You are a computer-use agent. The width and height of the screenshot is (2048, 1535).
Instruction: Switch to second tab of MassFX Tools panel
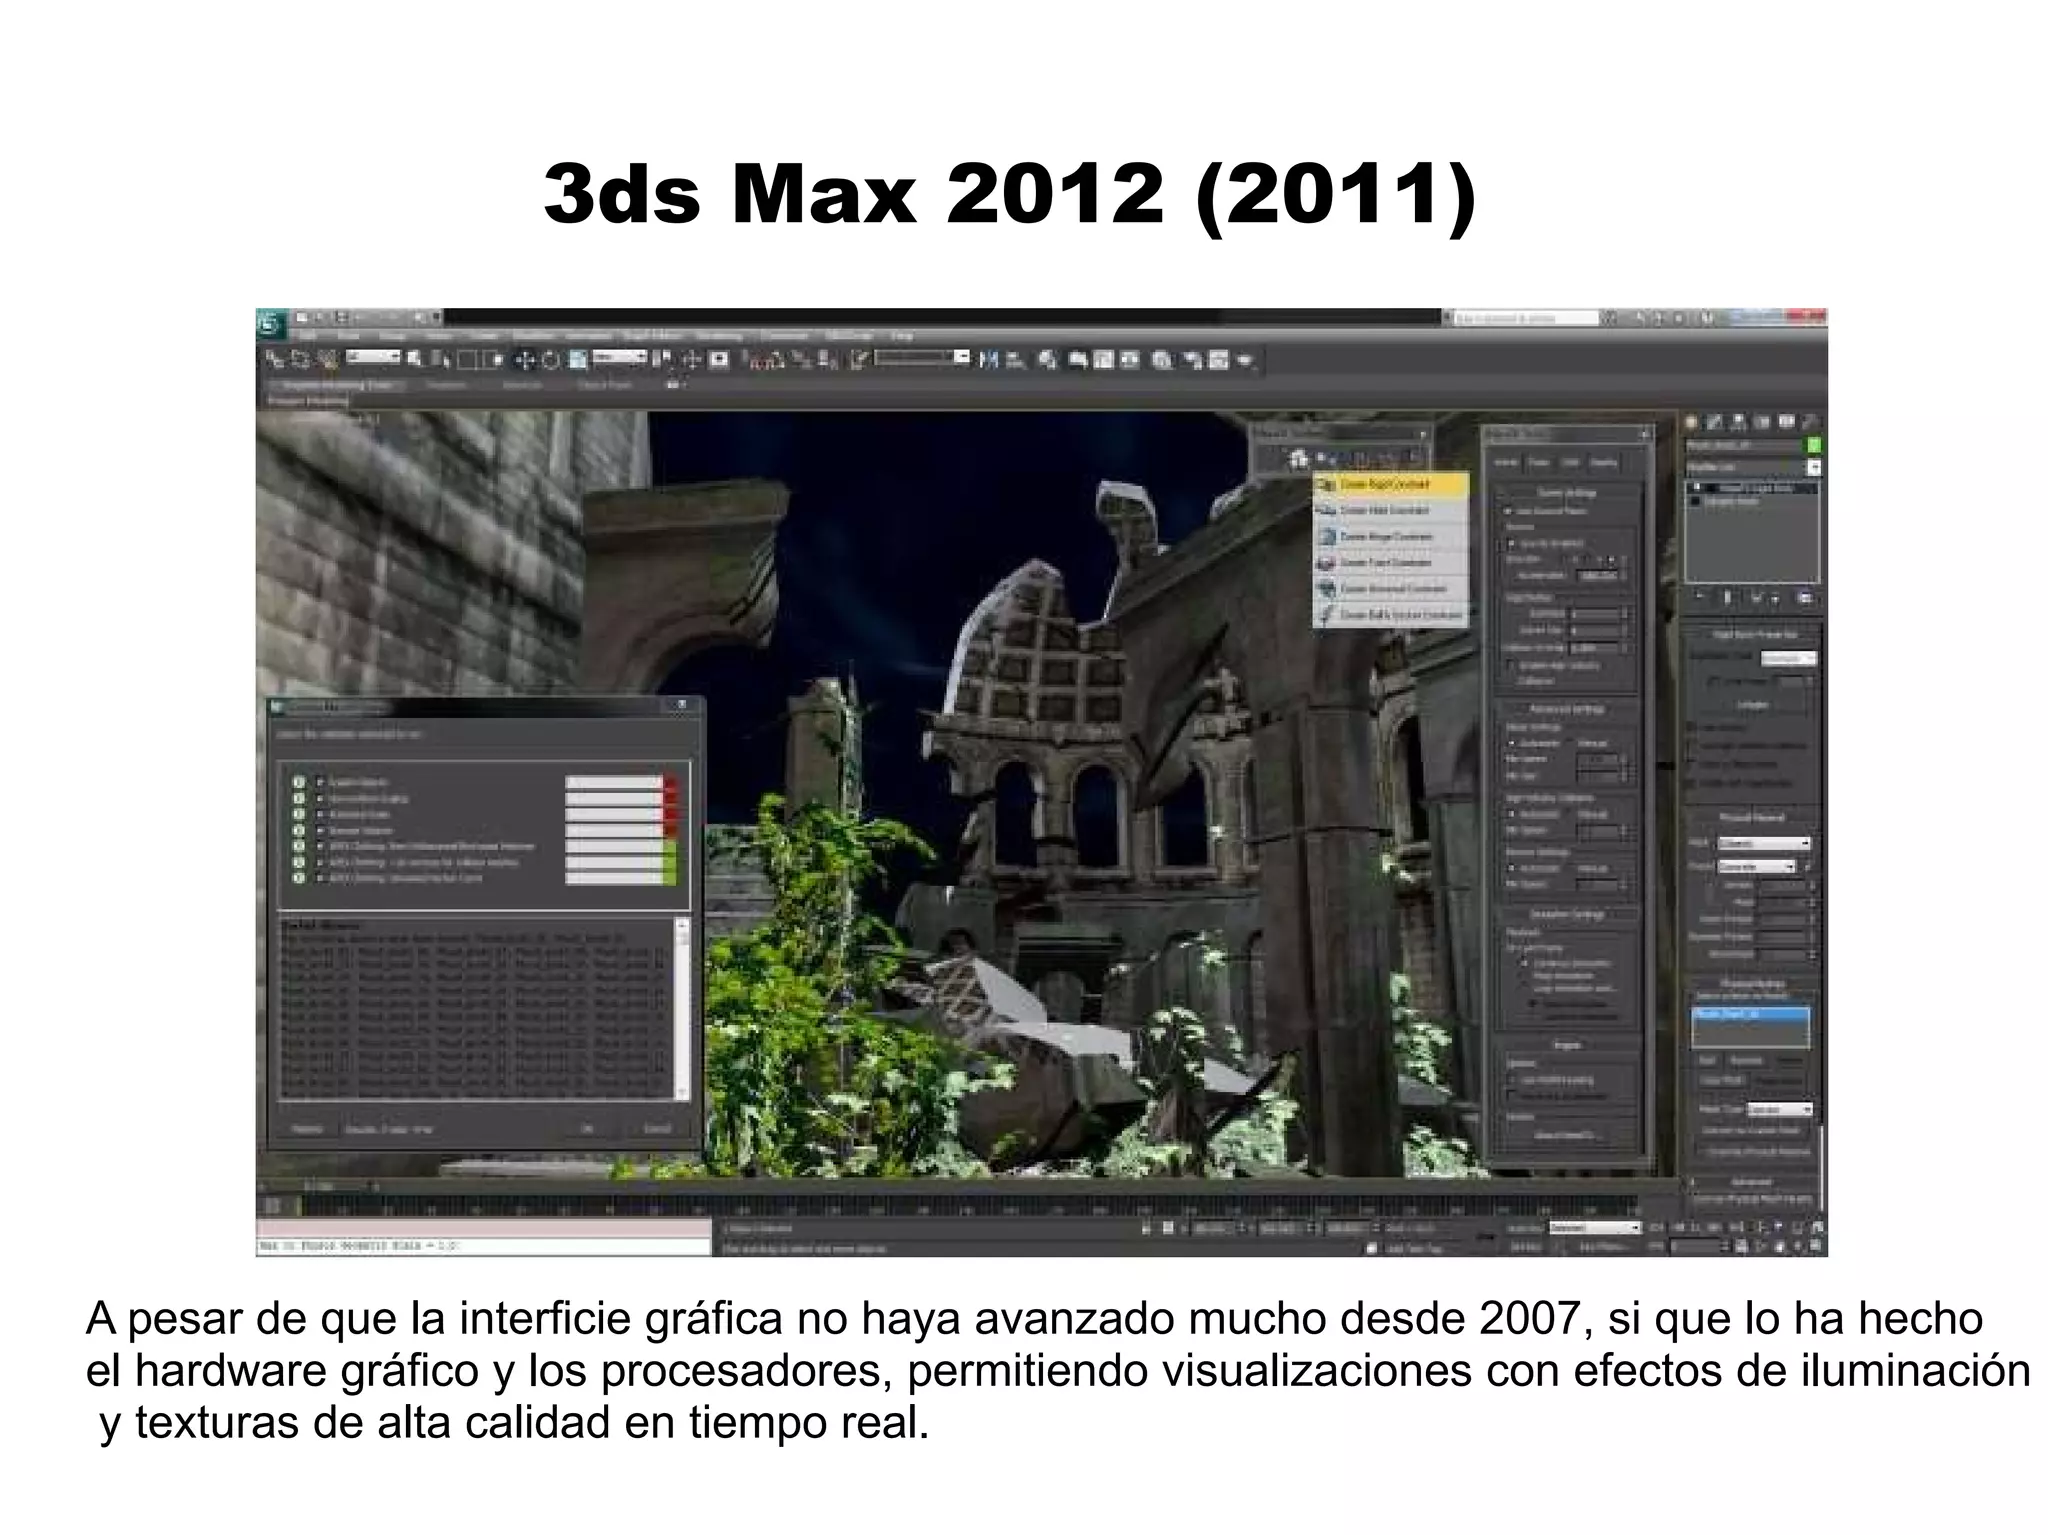1540,463
